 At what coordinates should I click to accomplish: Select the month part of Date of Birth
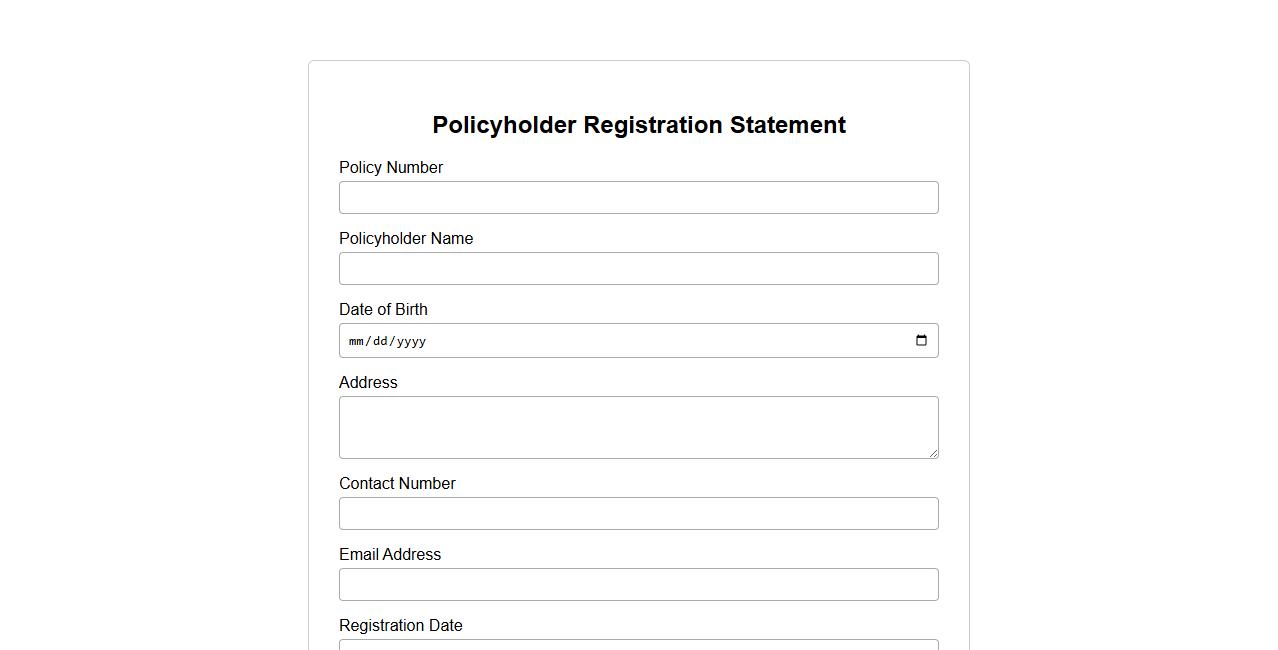[356, 341]
